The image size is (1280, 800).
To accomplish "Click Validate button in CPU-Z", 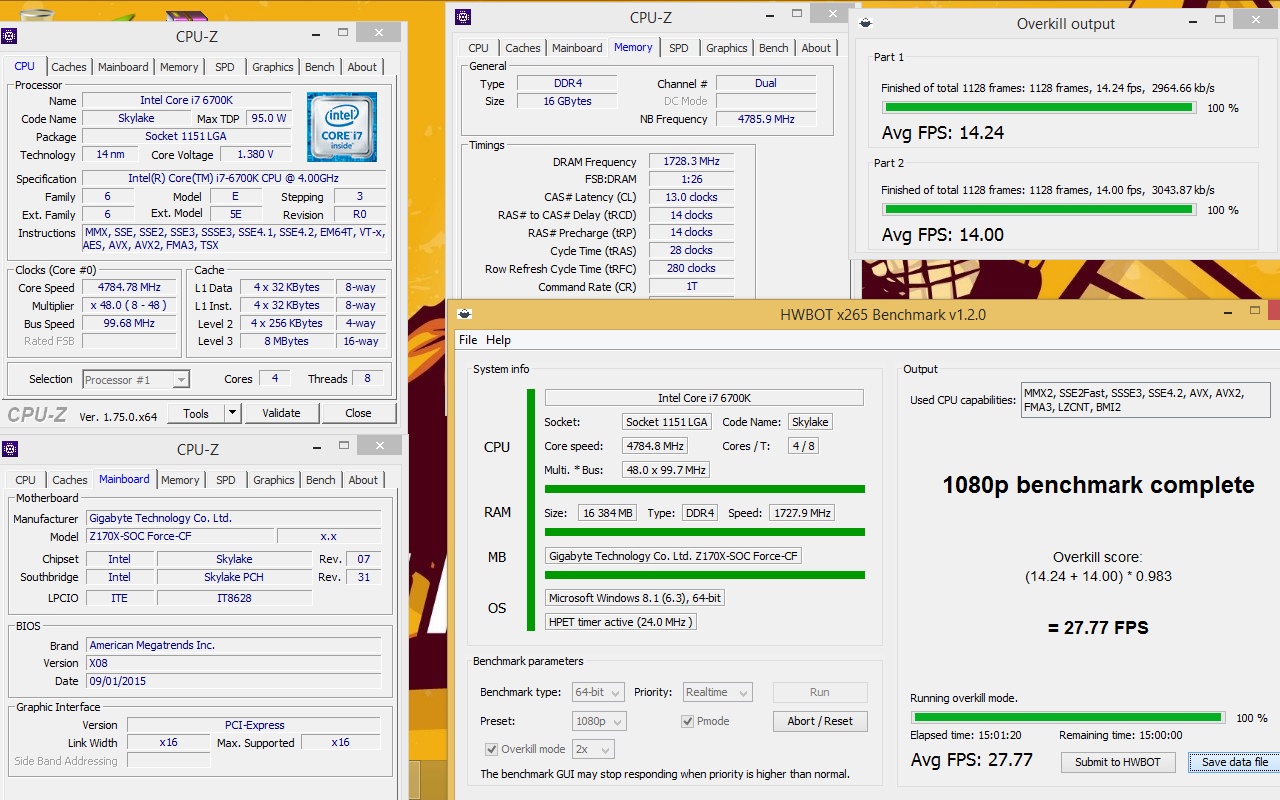I will pos(281,413).
